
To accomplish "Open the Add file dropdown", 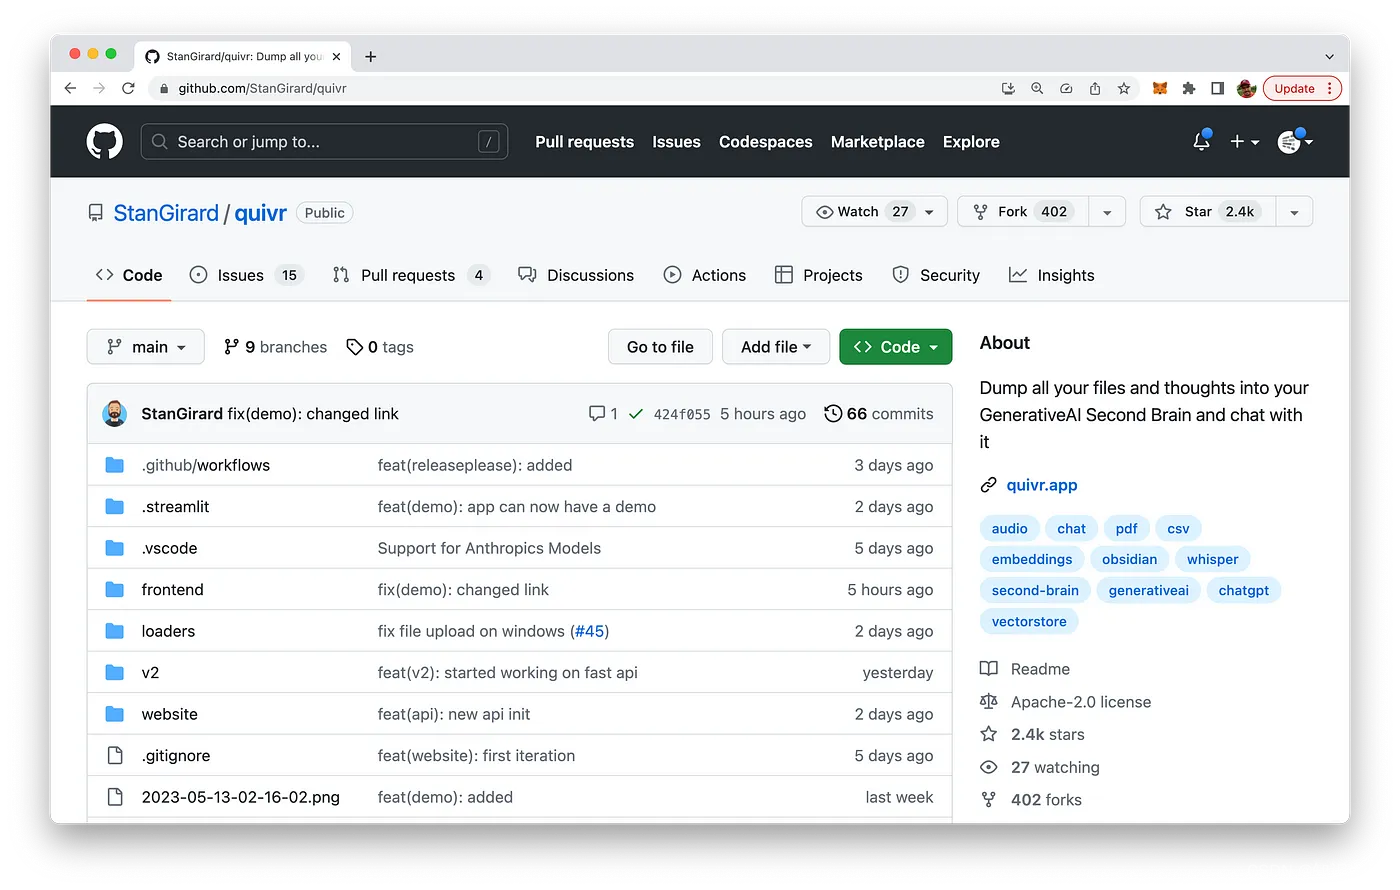I will click(x=776, y=347).
